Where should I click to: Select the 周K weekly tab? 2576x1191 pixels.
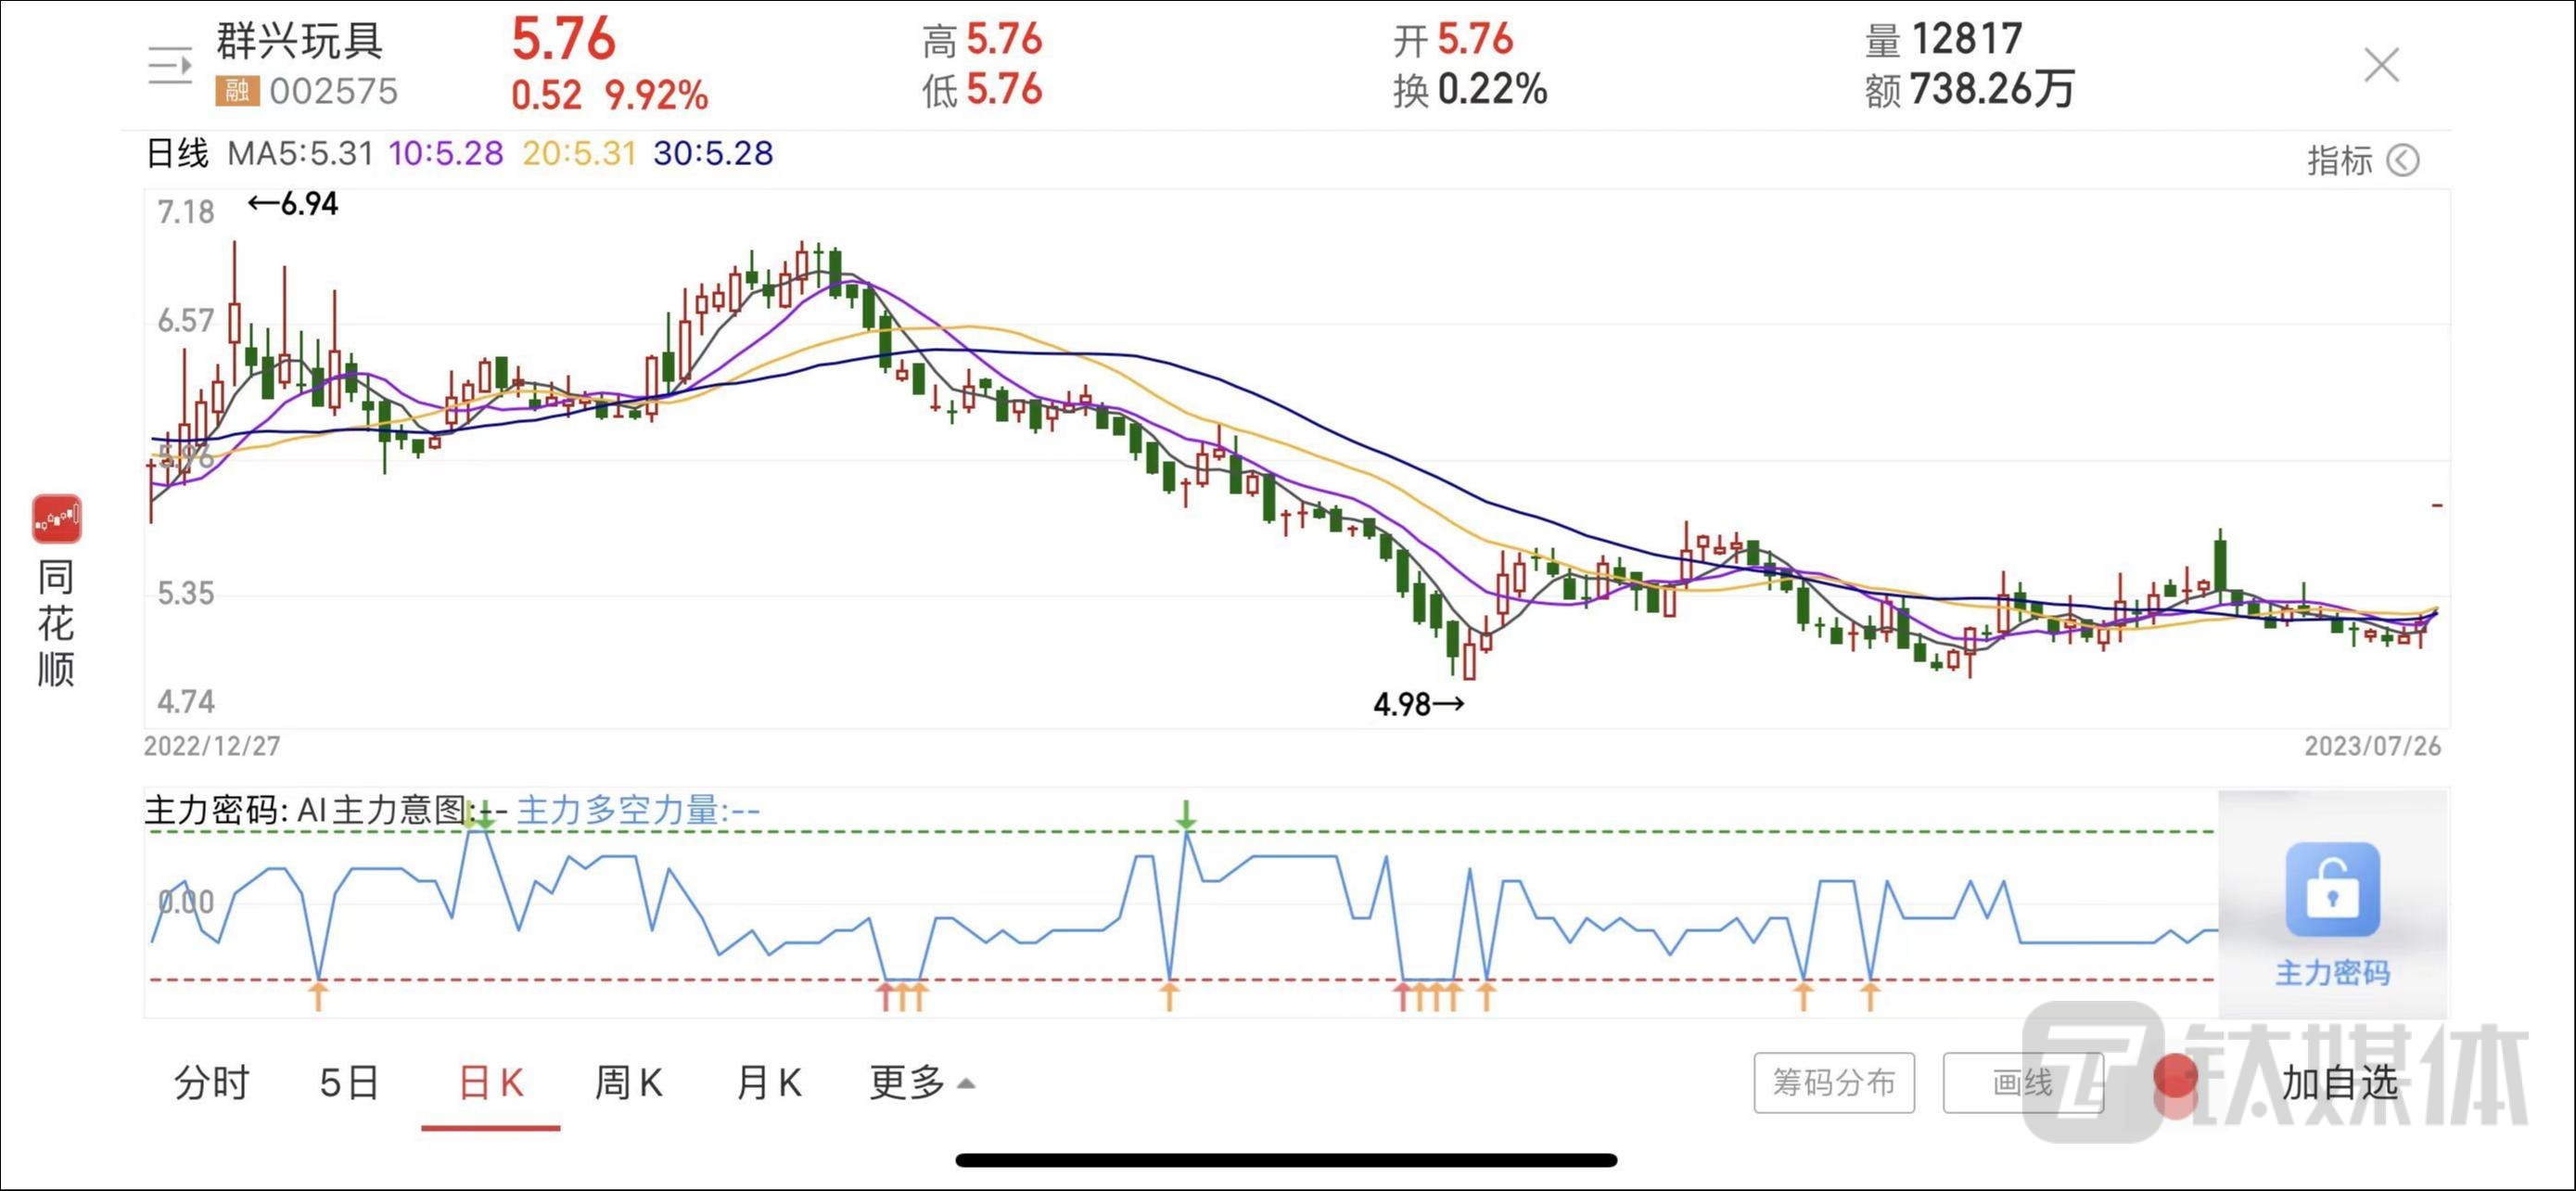coord(629,1082)
